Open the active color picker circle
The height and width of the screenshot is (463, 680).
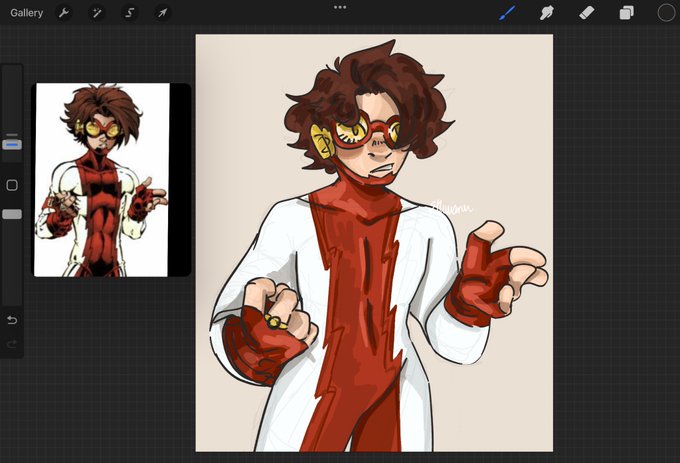coord(666,13)
